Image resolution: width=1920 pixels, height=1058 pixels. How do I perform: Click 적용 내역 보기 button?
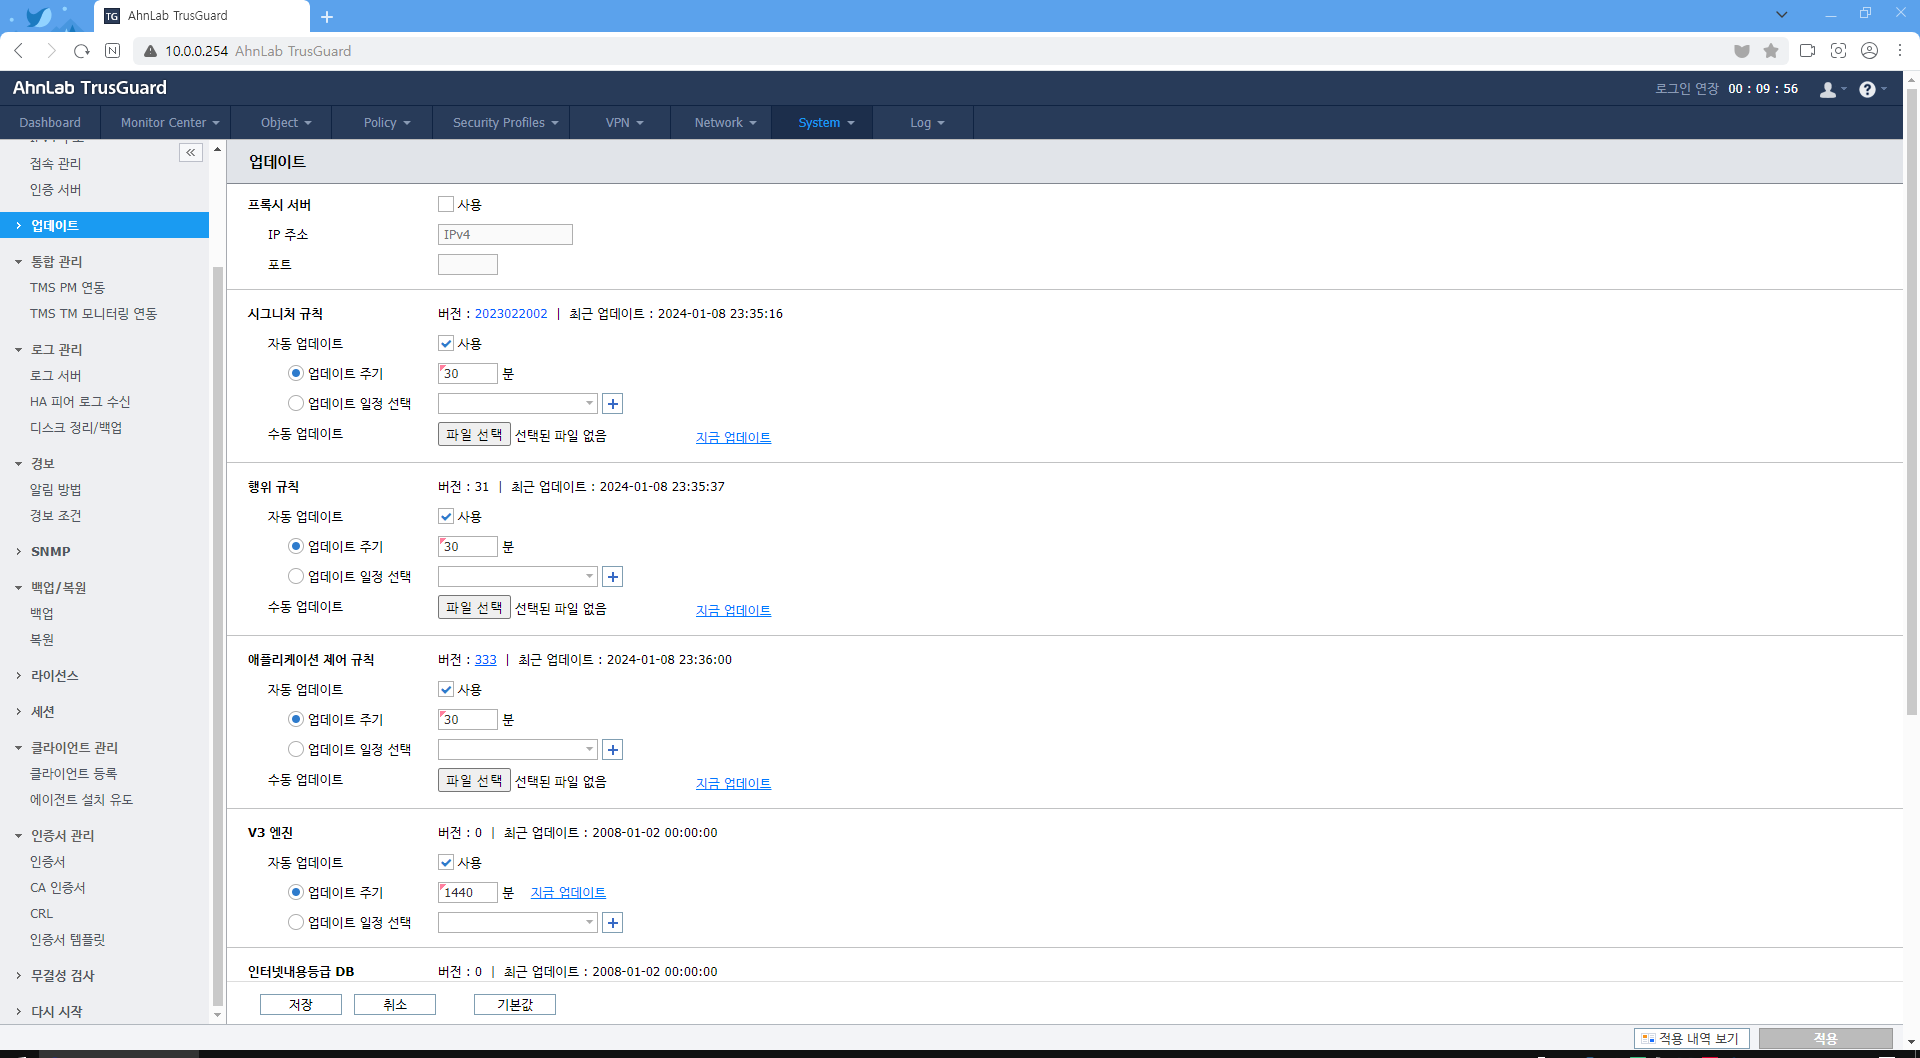(x=1691, y=1039)
